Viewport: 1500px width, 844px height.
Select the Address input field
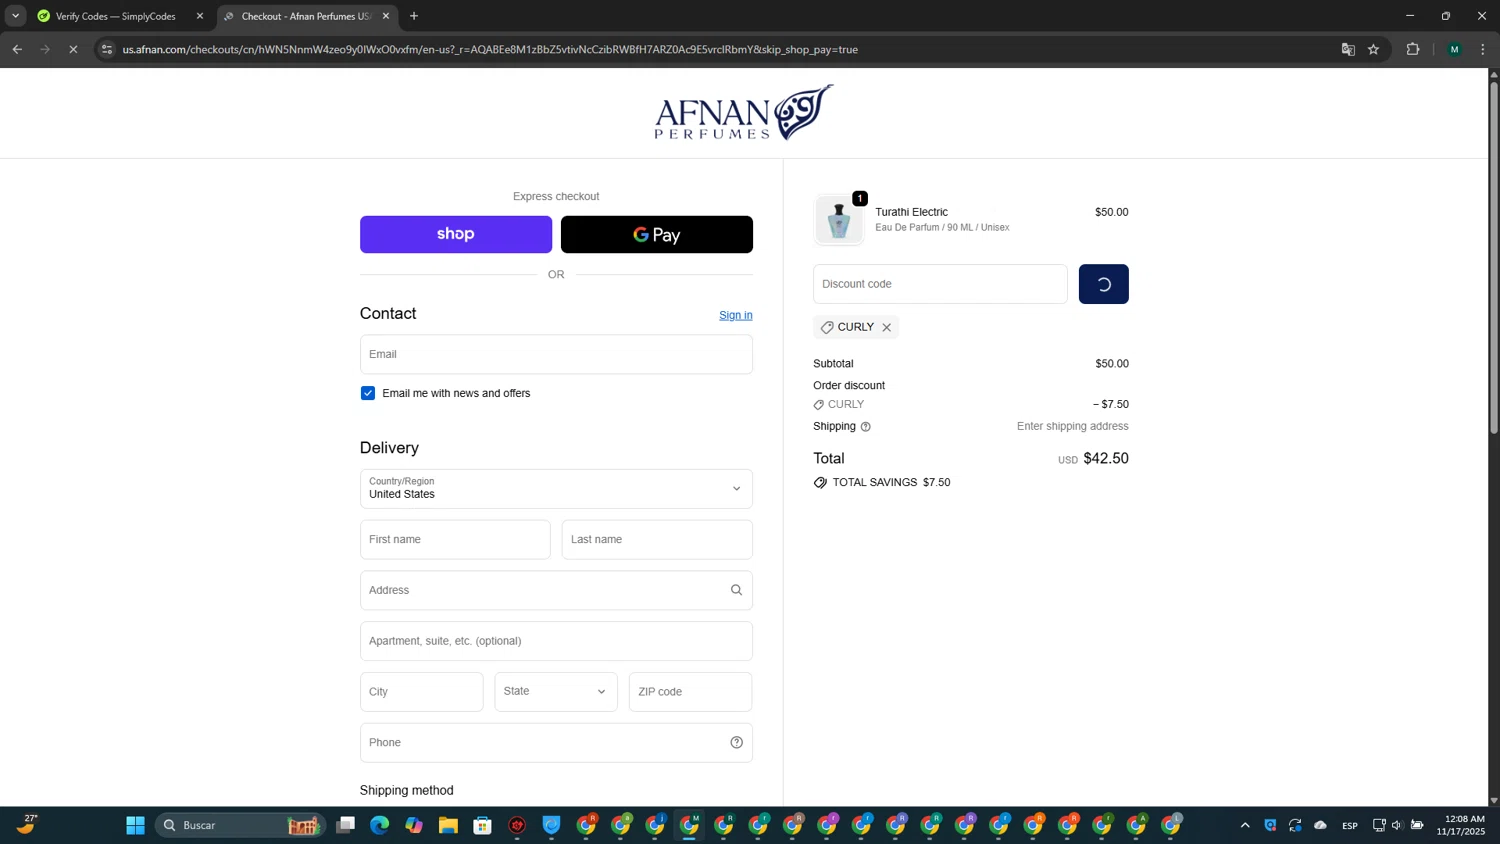click(x=556, y=590)
